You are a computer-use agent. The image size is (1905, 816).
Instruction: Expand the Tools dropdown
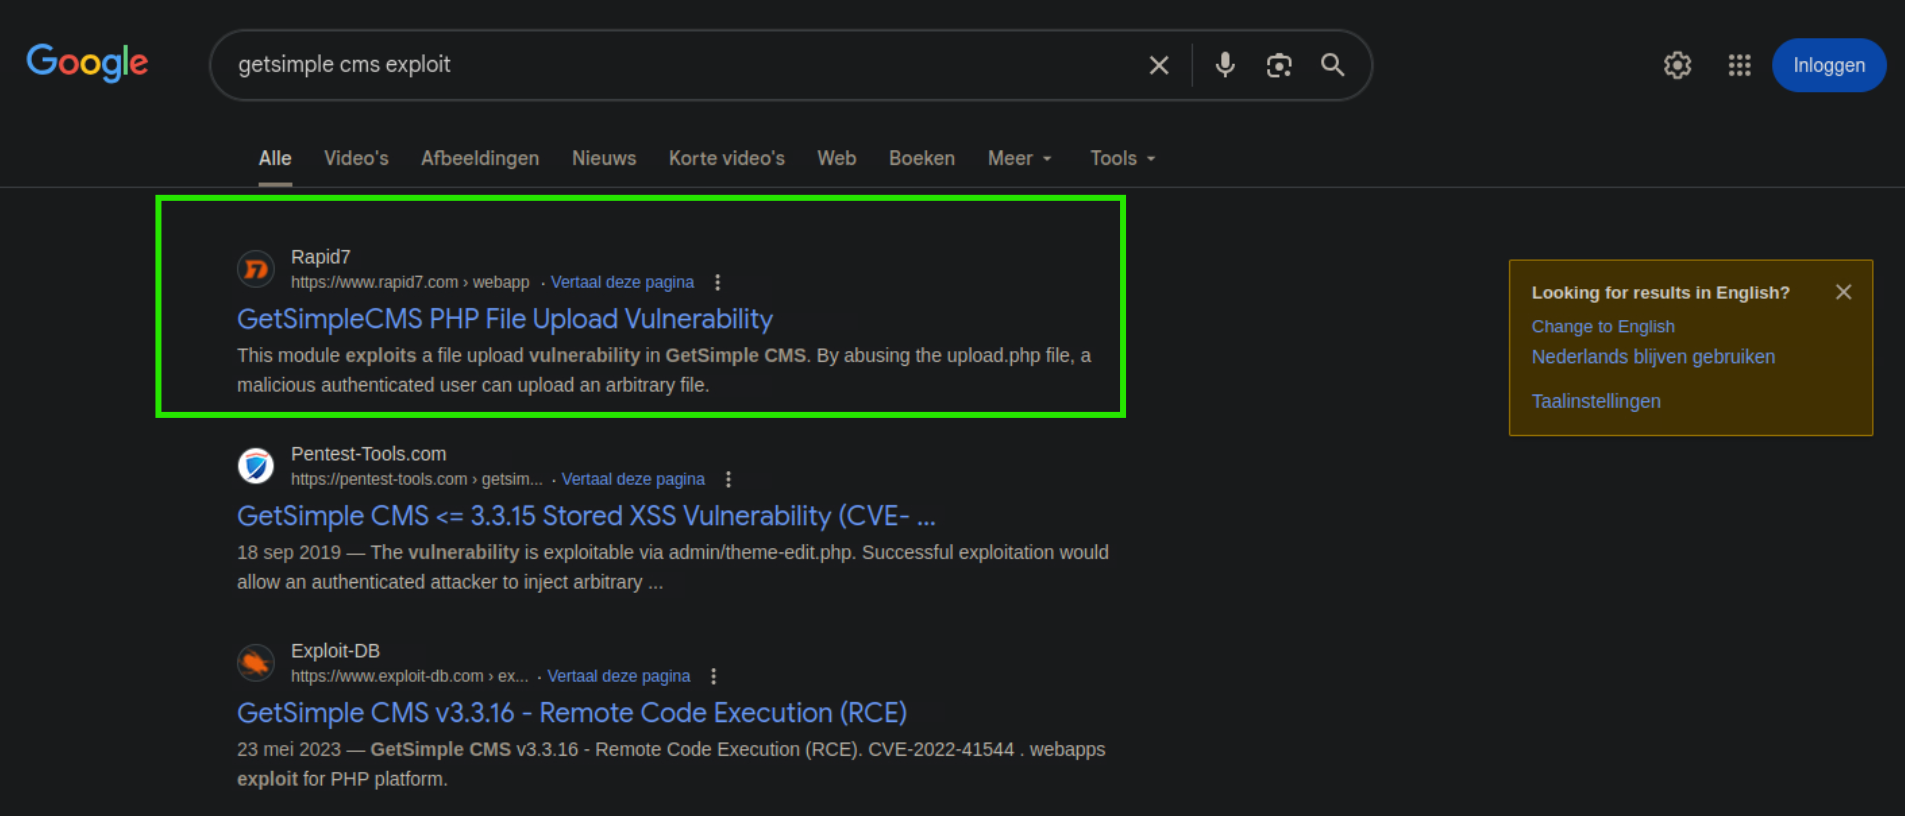point(1122,158)
